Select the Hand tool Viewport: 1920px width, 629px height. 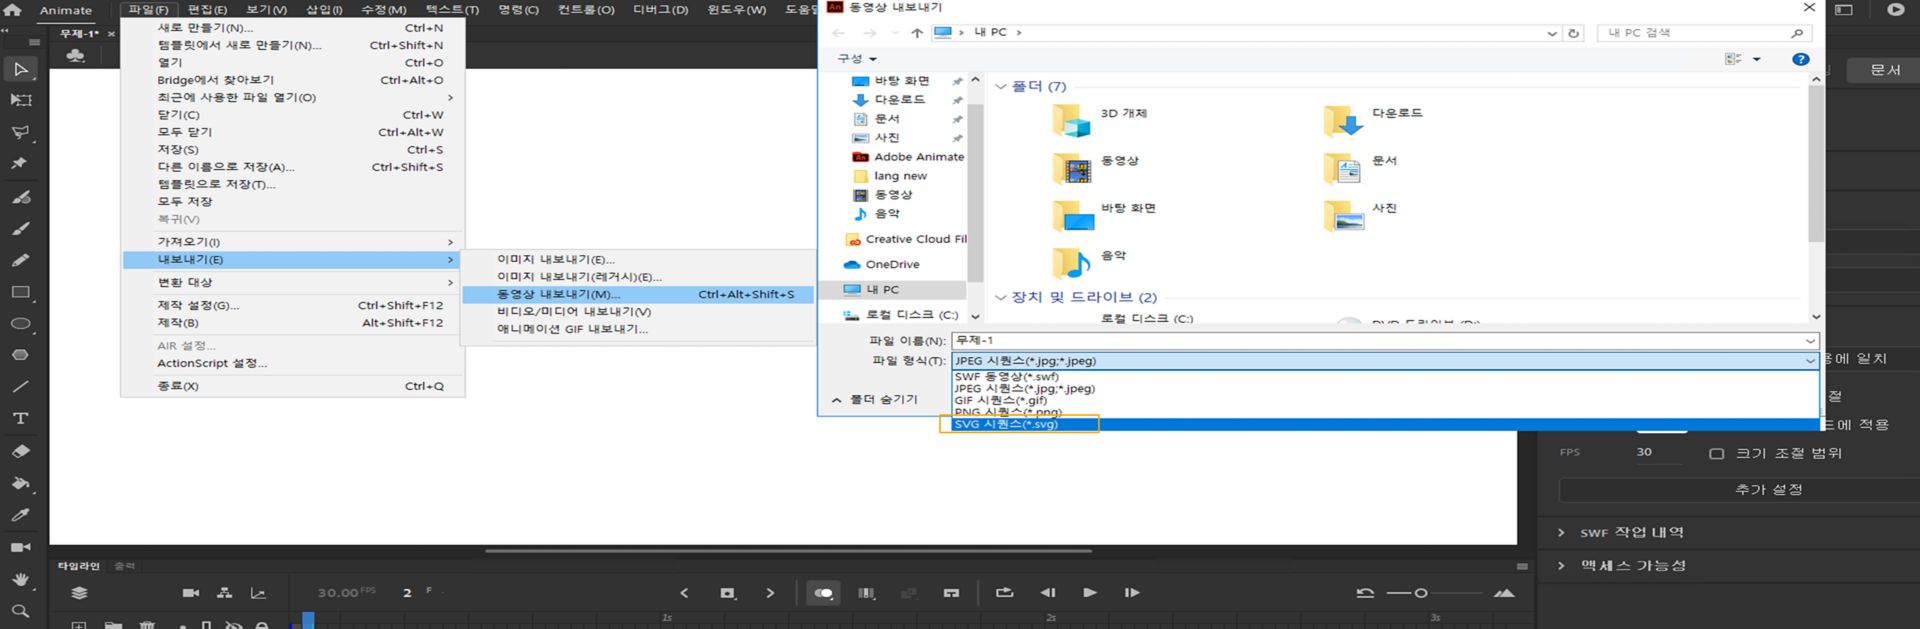(x=20, y=579)
